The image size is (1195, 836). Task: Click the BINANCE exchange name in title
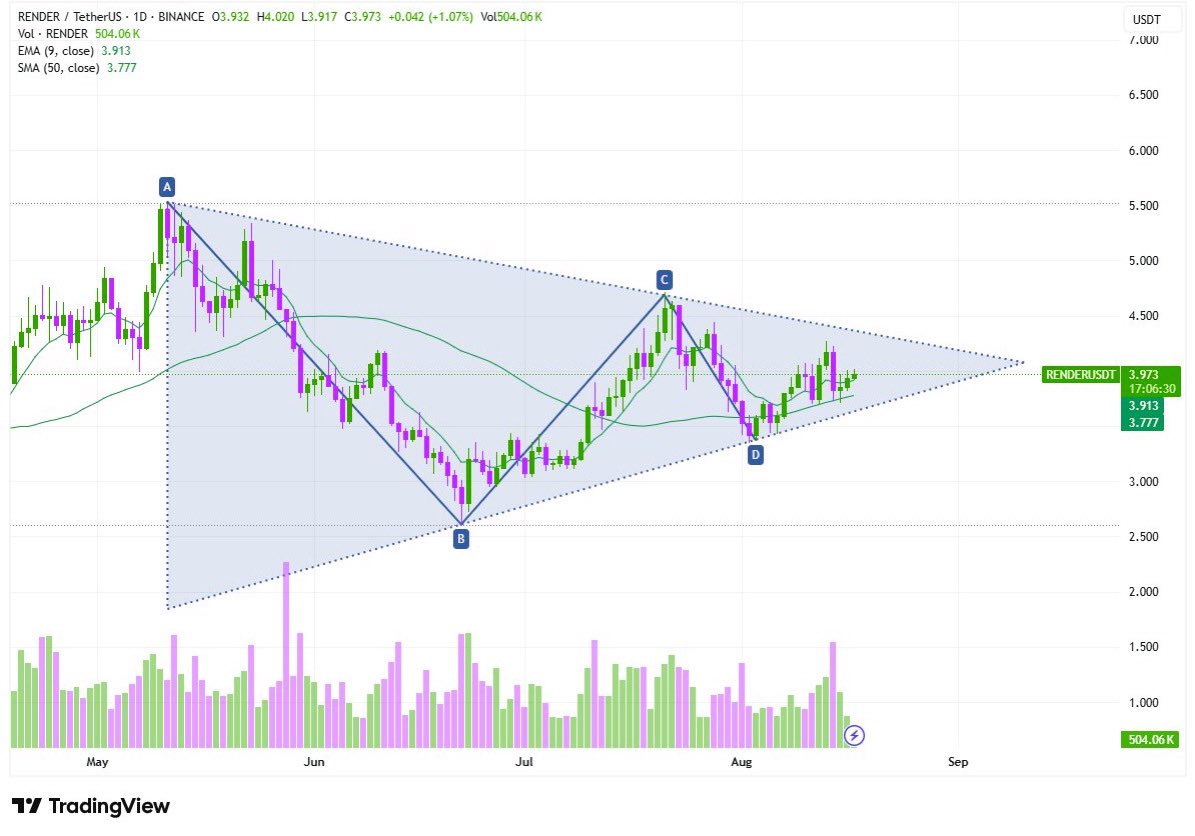[181, 17]
